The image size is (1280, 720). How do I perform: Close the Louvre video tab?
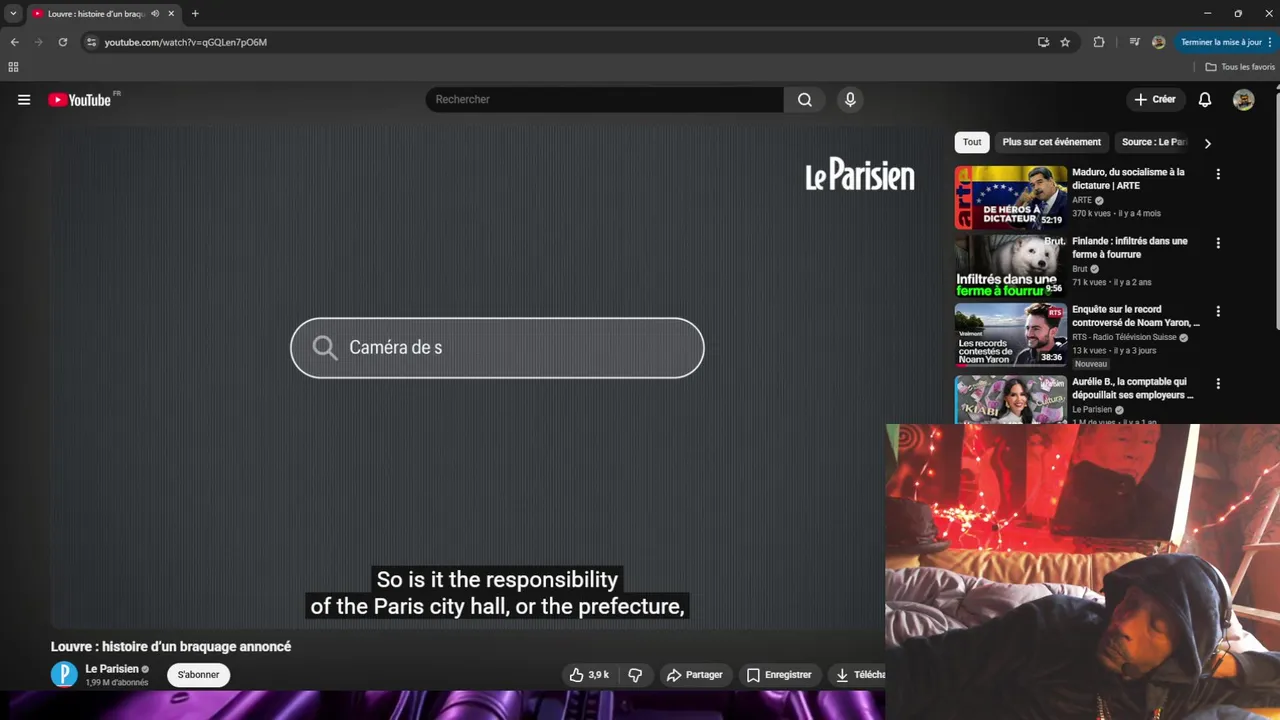(x=171, y=14)
